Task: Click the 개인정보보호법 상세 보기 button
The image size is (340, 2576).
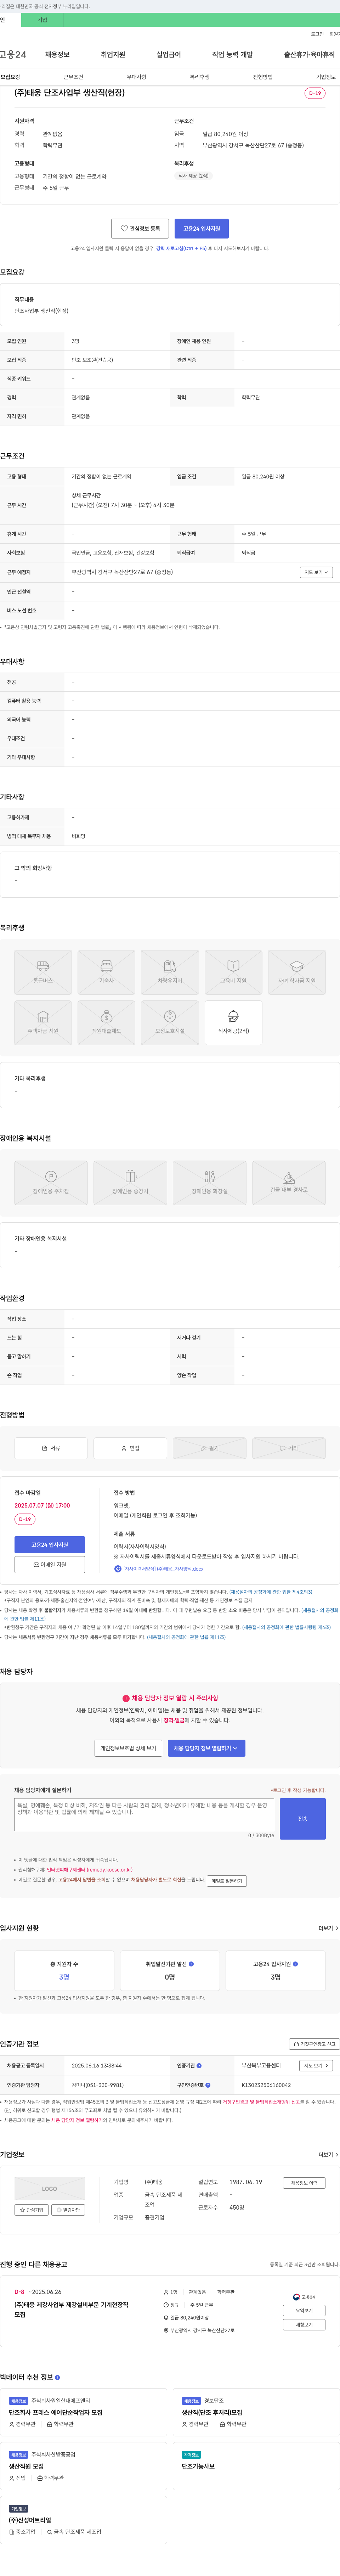Action: (x=128, y=1748)
